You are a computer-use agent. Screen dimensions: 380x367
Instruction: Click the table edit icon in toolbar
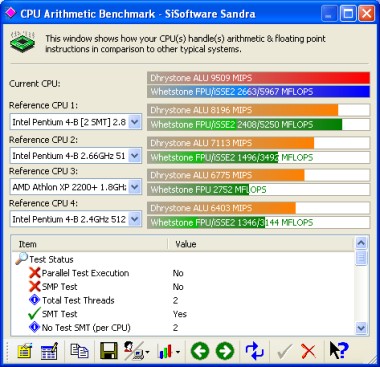49,351
